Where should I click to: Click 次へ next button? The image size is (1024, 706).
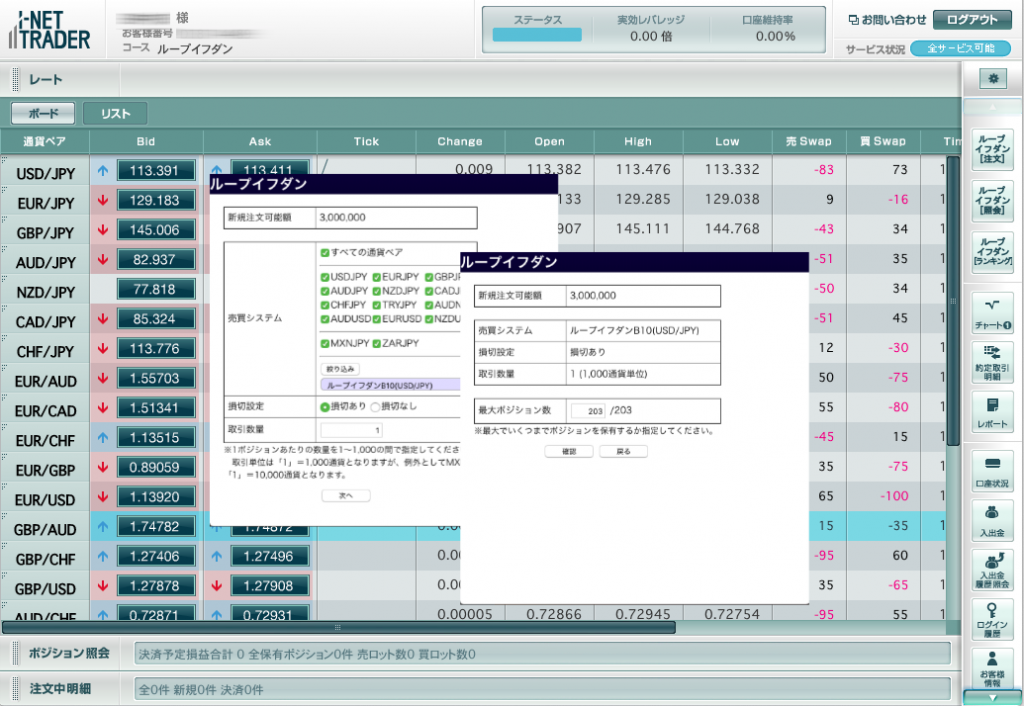[345, 496]
